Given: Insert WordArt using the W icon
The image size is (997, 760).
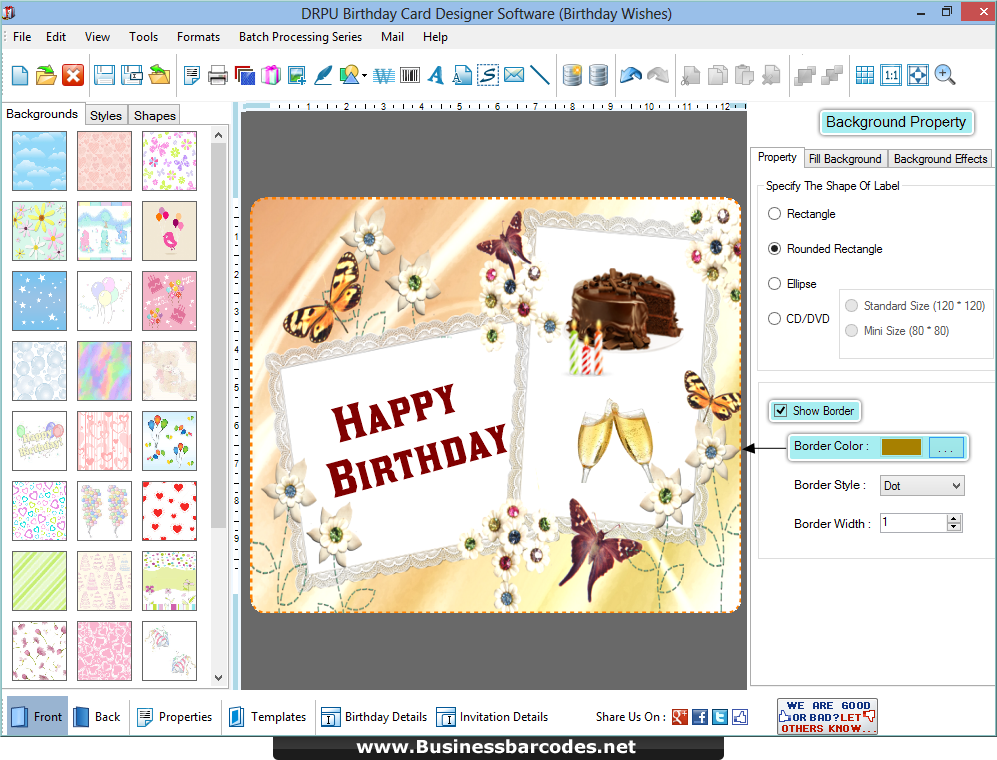Looking at the screenshot, I should 383,76.
